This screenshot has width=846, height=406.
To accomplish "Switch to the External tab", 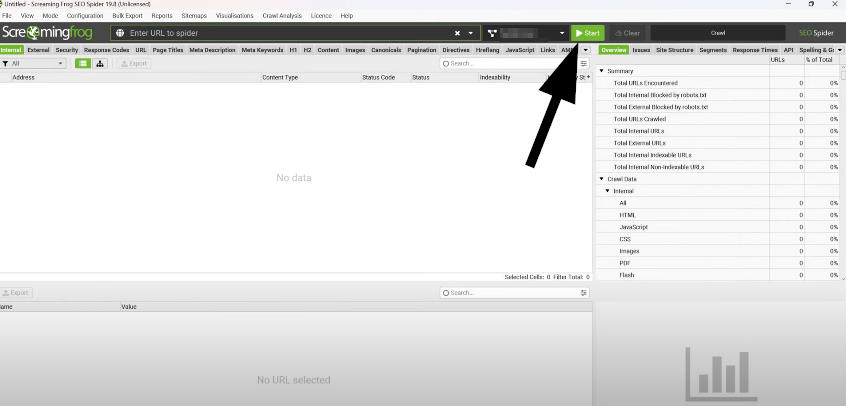I will (x=38, y=50).
